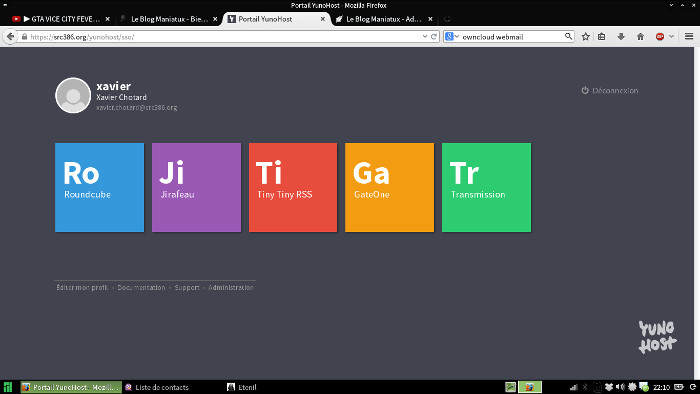Open the Documentation footer link
The height and width of the screenshot is (394, 700).
(x=141, y=287)
